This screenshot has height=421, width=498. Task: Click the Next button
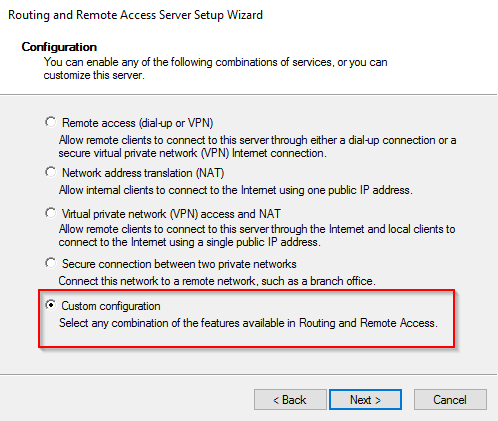pyautogui.click(x=365, y=400)
